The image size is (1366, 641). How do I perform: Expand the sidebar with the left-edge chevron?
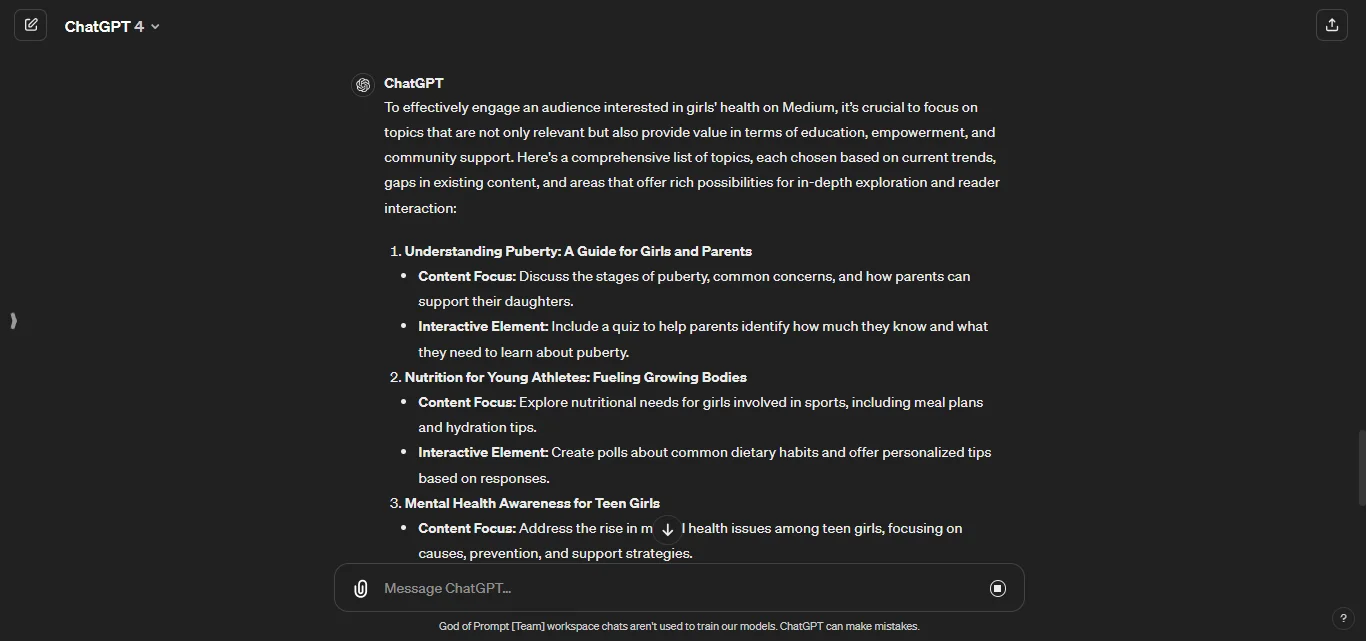[x=13, y=321]
